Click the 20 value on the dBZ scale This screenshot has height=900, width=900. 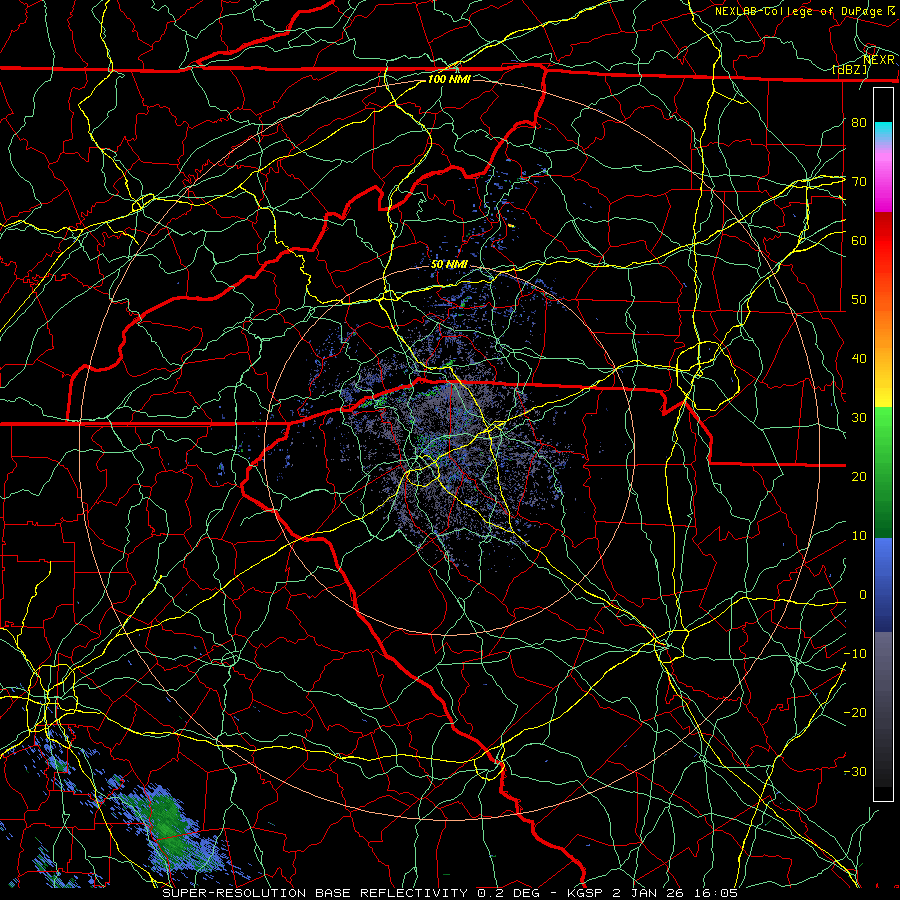859,476
